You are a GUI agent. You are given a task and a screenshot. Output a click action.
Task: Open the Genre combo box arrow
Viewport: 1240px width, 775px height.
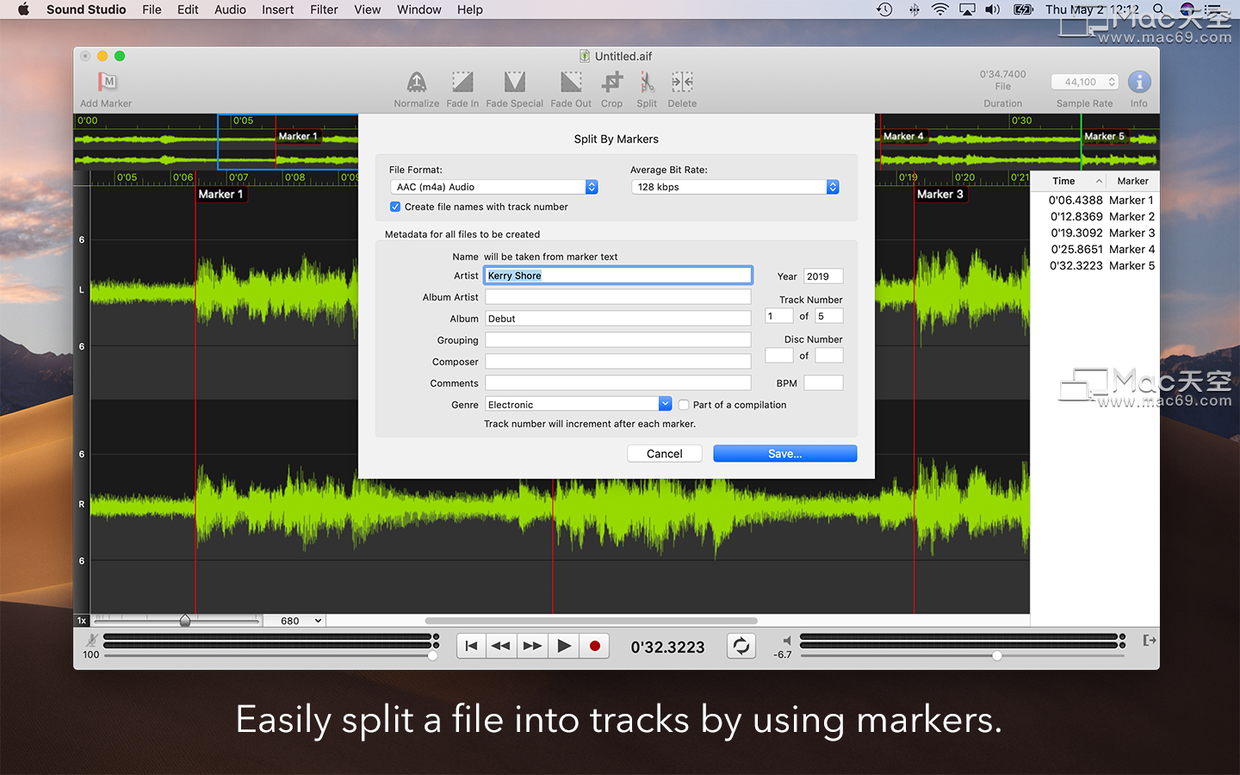point(665,404)
